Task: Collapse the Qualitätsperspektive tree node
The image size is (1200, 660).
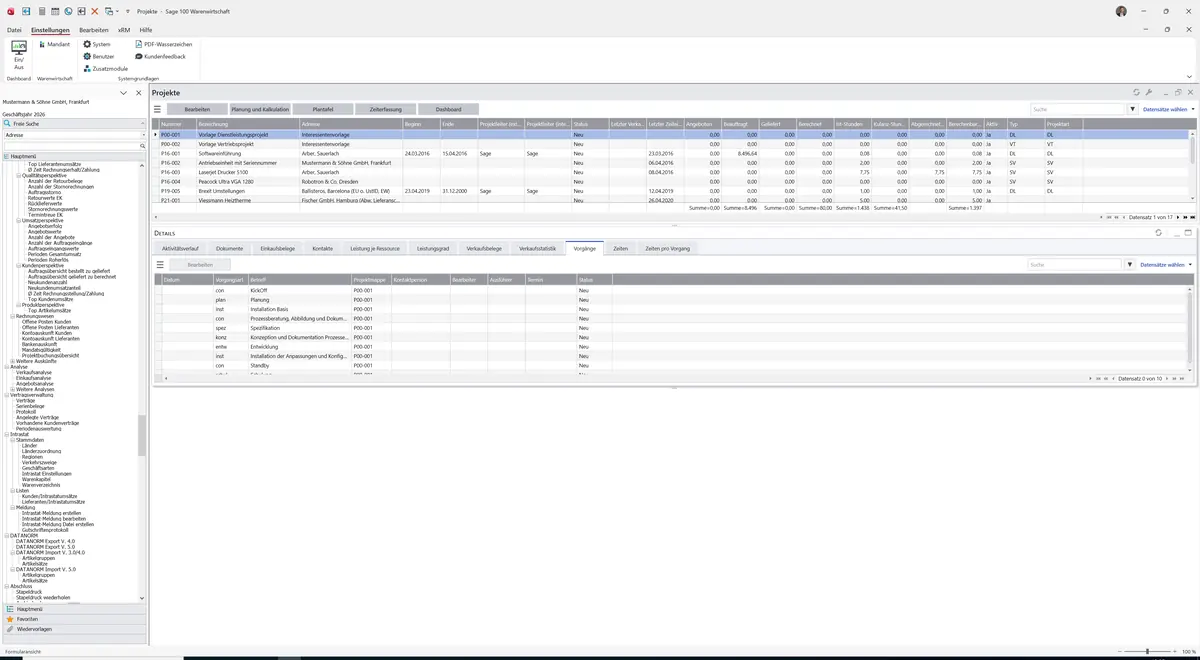Action: (x=18, y=175)
